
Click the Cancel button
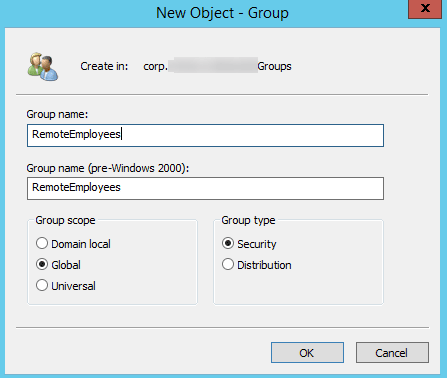click(392, 352)
